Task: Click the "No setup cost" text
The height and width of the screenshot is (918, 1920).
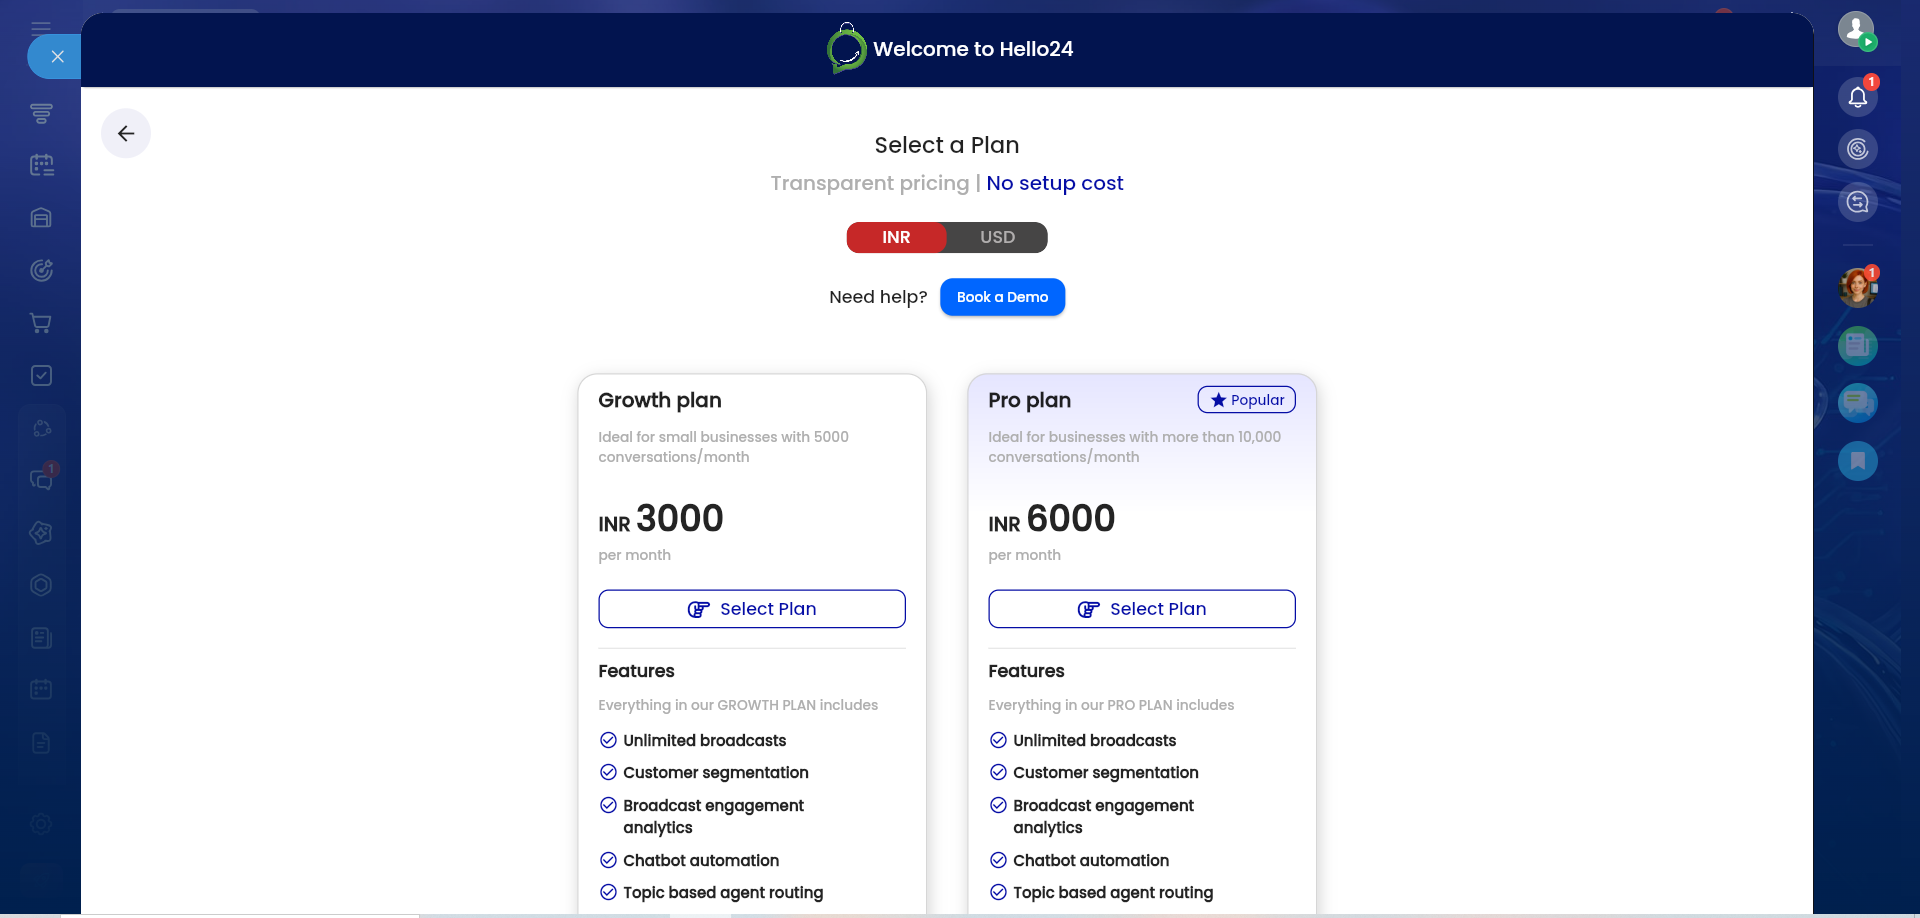Action: tap(1055, 183)
